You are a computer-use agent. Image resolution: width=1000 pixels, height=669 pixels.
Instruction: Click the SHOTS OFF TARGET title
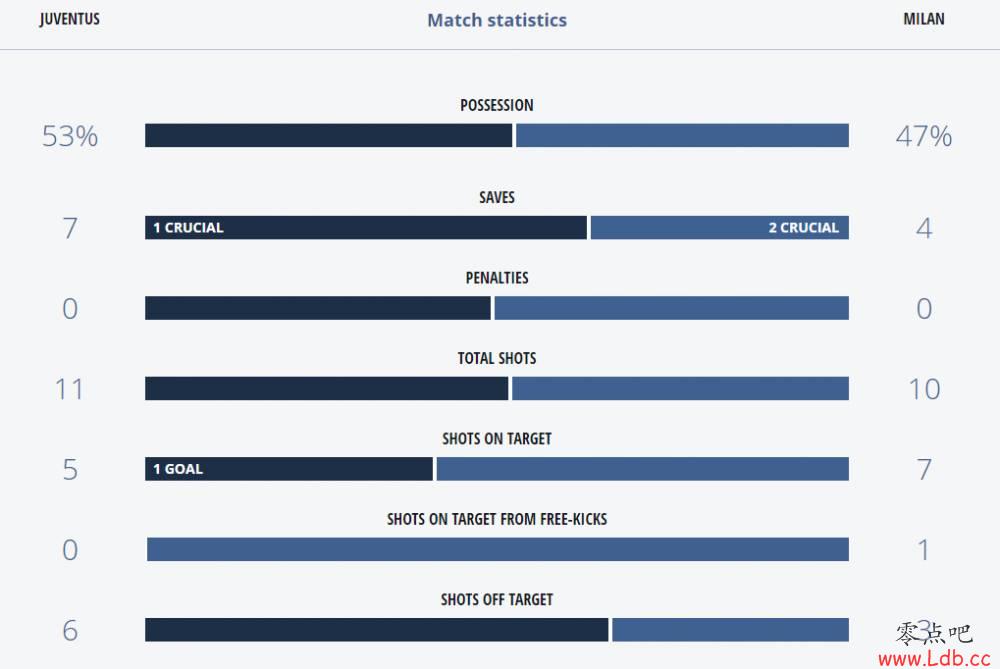tap(497, 599)
